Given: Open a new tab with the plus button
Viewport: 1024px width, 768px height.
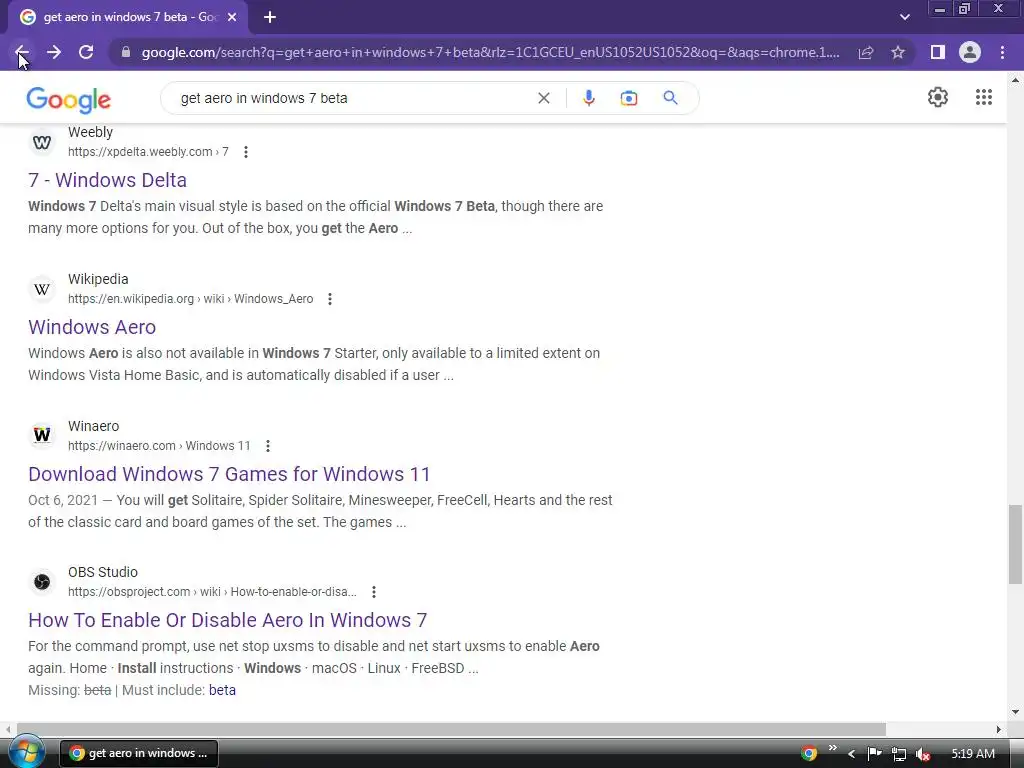Looking at the screenshot, I should (x=270, y=17).
